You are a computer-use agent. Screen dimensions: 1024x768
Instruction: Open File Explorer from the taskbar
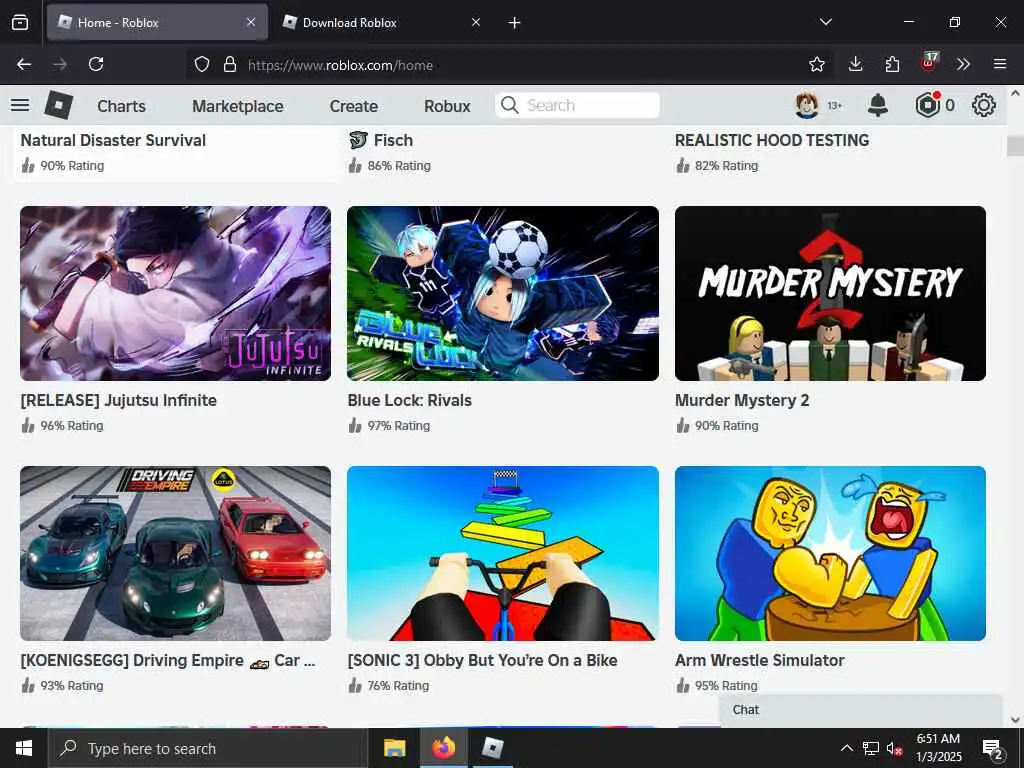pyautogui.click(x=394, y=748)
